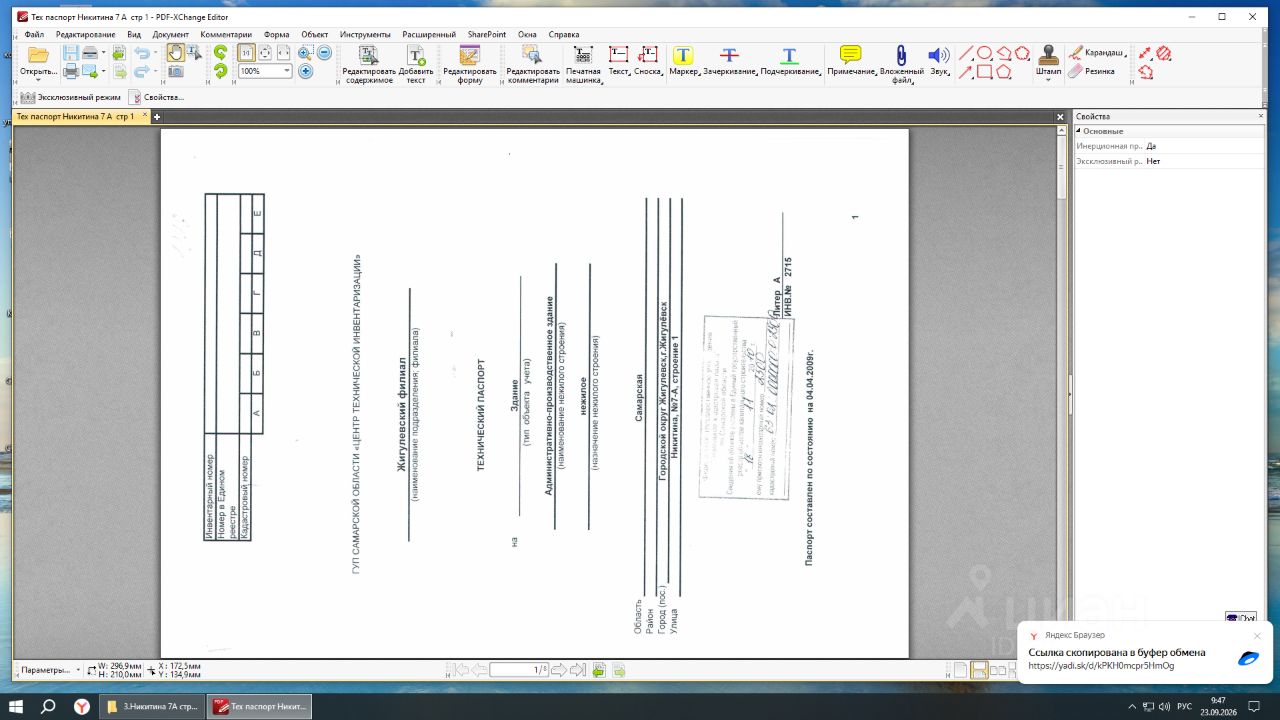
Task: Open the 100% zoom level dropdown
Action: tap(288, 71)
